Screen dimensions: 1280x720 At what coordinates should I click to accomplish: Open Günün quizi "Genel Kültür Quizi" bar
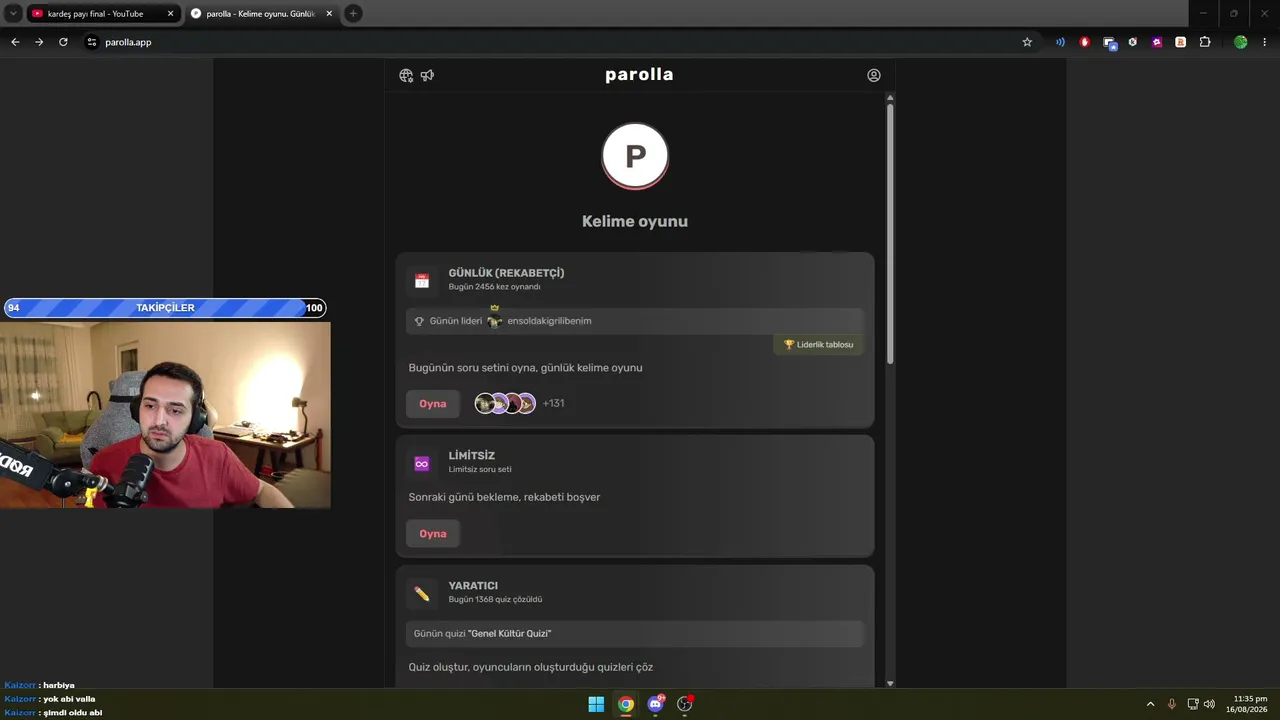tap(635, 634)
